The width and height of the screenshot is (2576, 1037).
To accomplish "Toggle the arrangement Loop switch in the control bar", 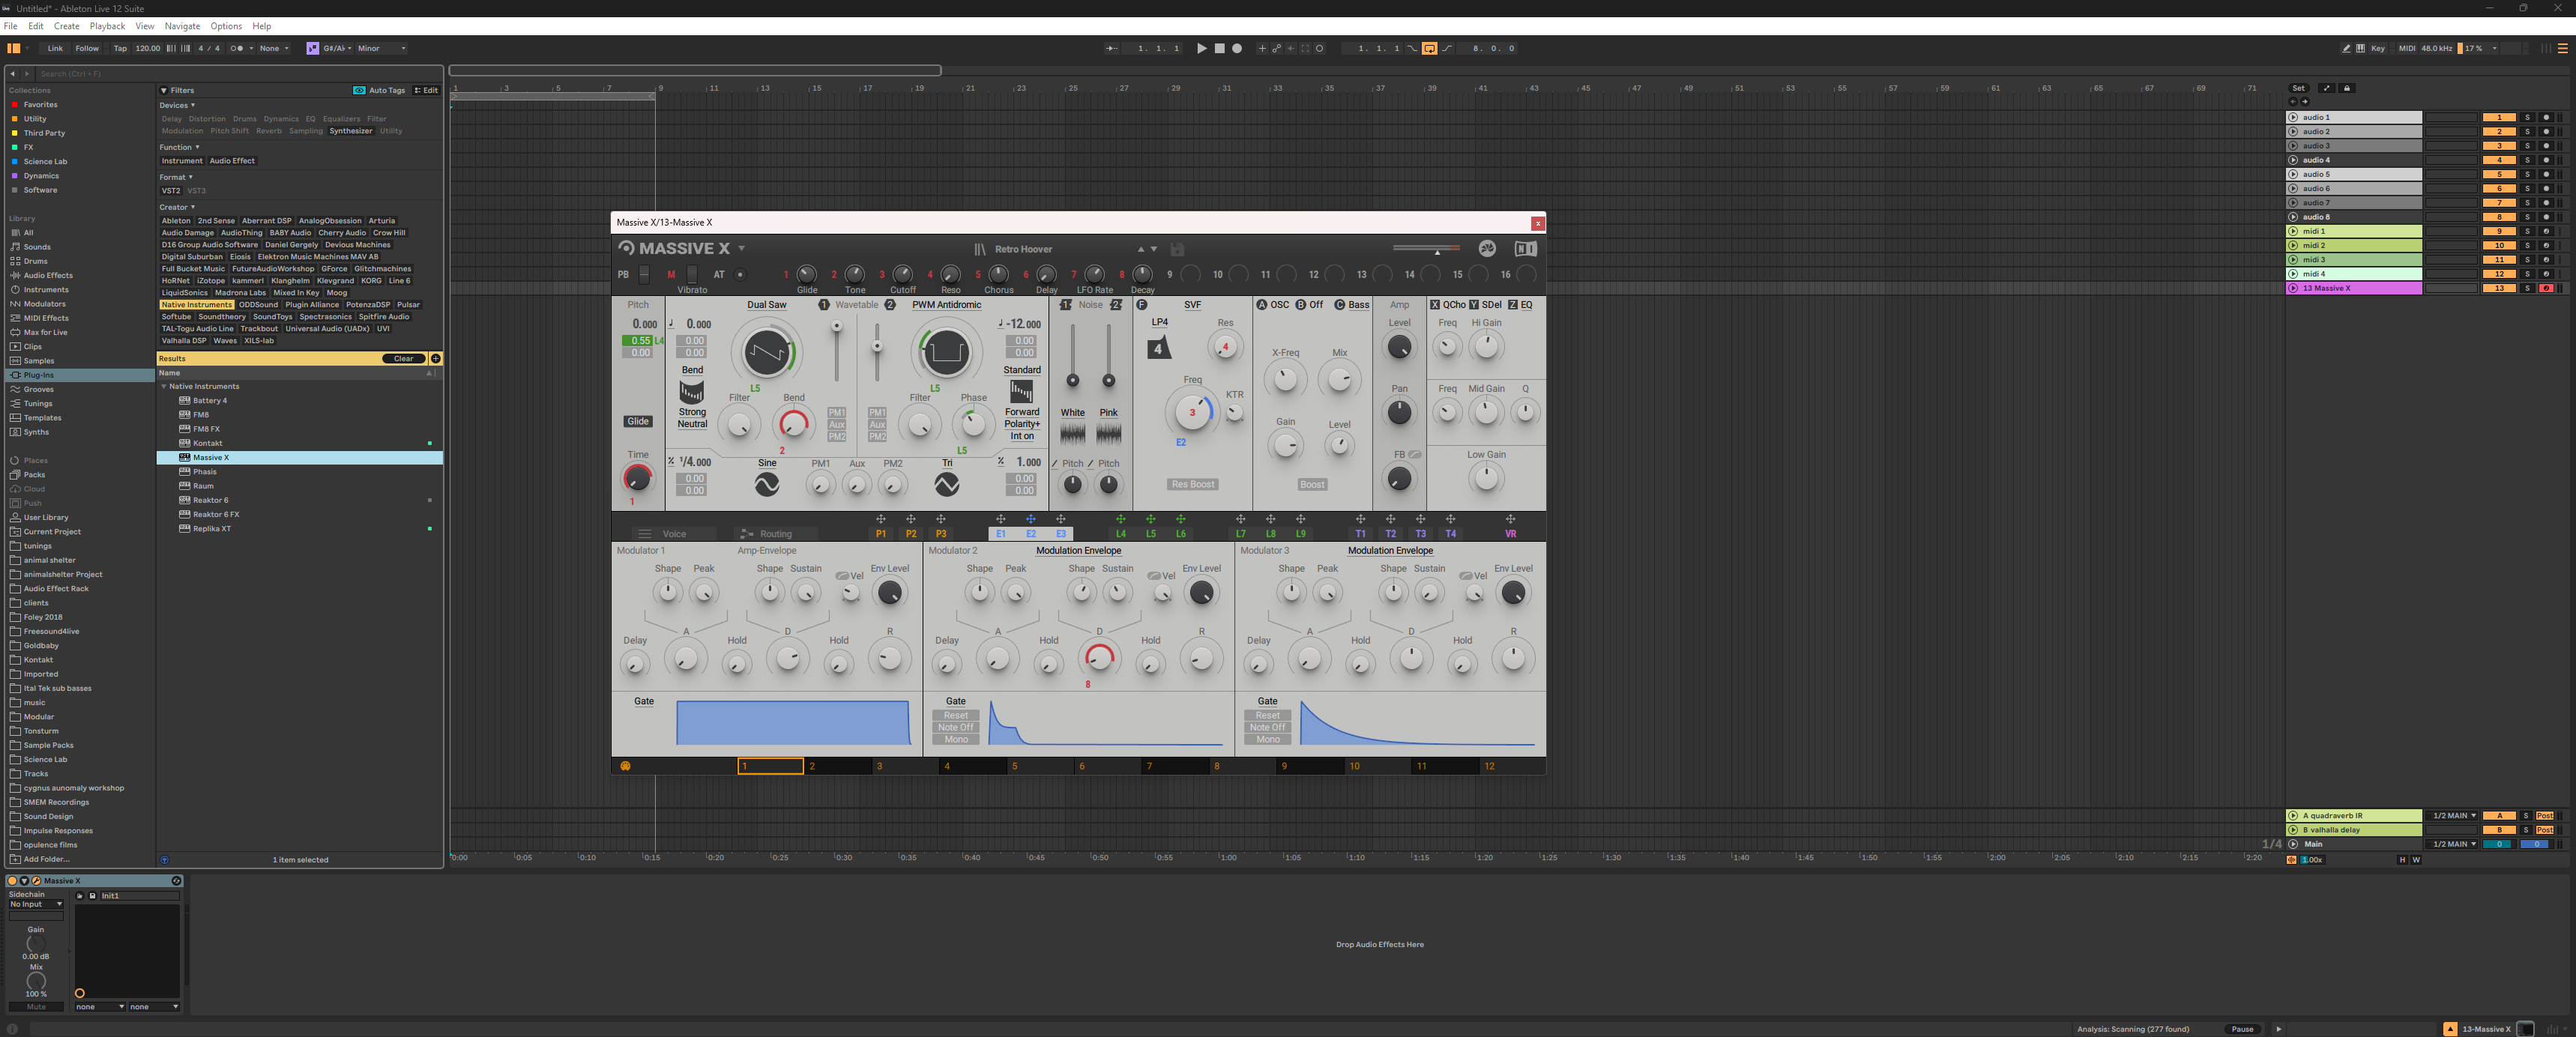I will (1429, 48).
